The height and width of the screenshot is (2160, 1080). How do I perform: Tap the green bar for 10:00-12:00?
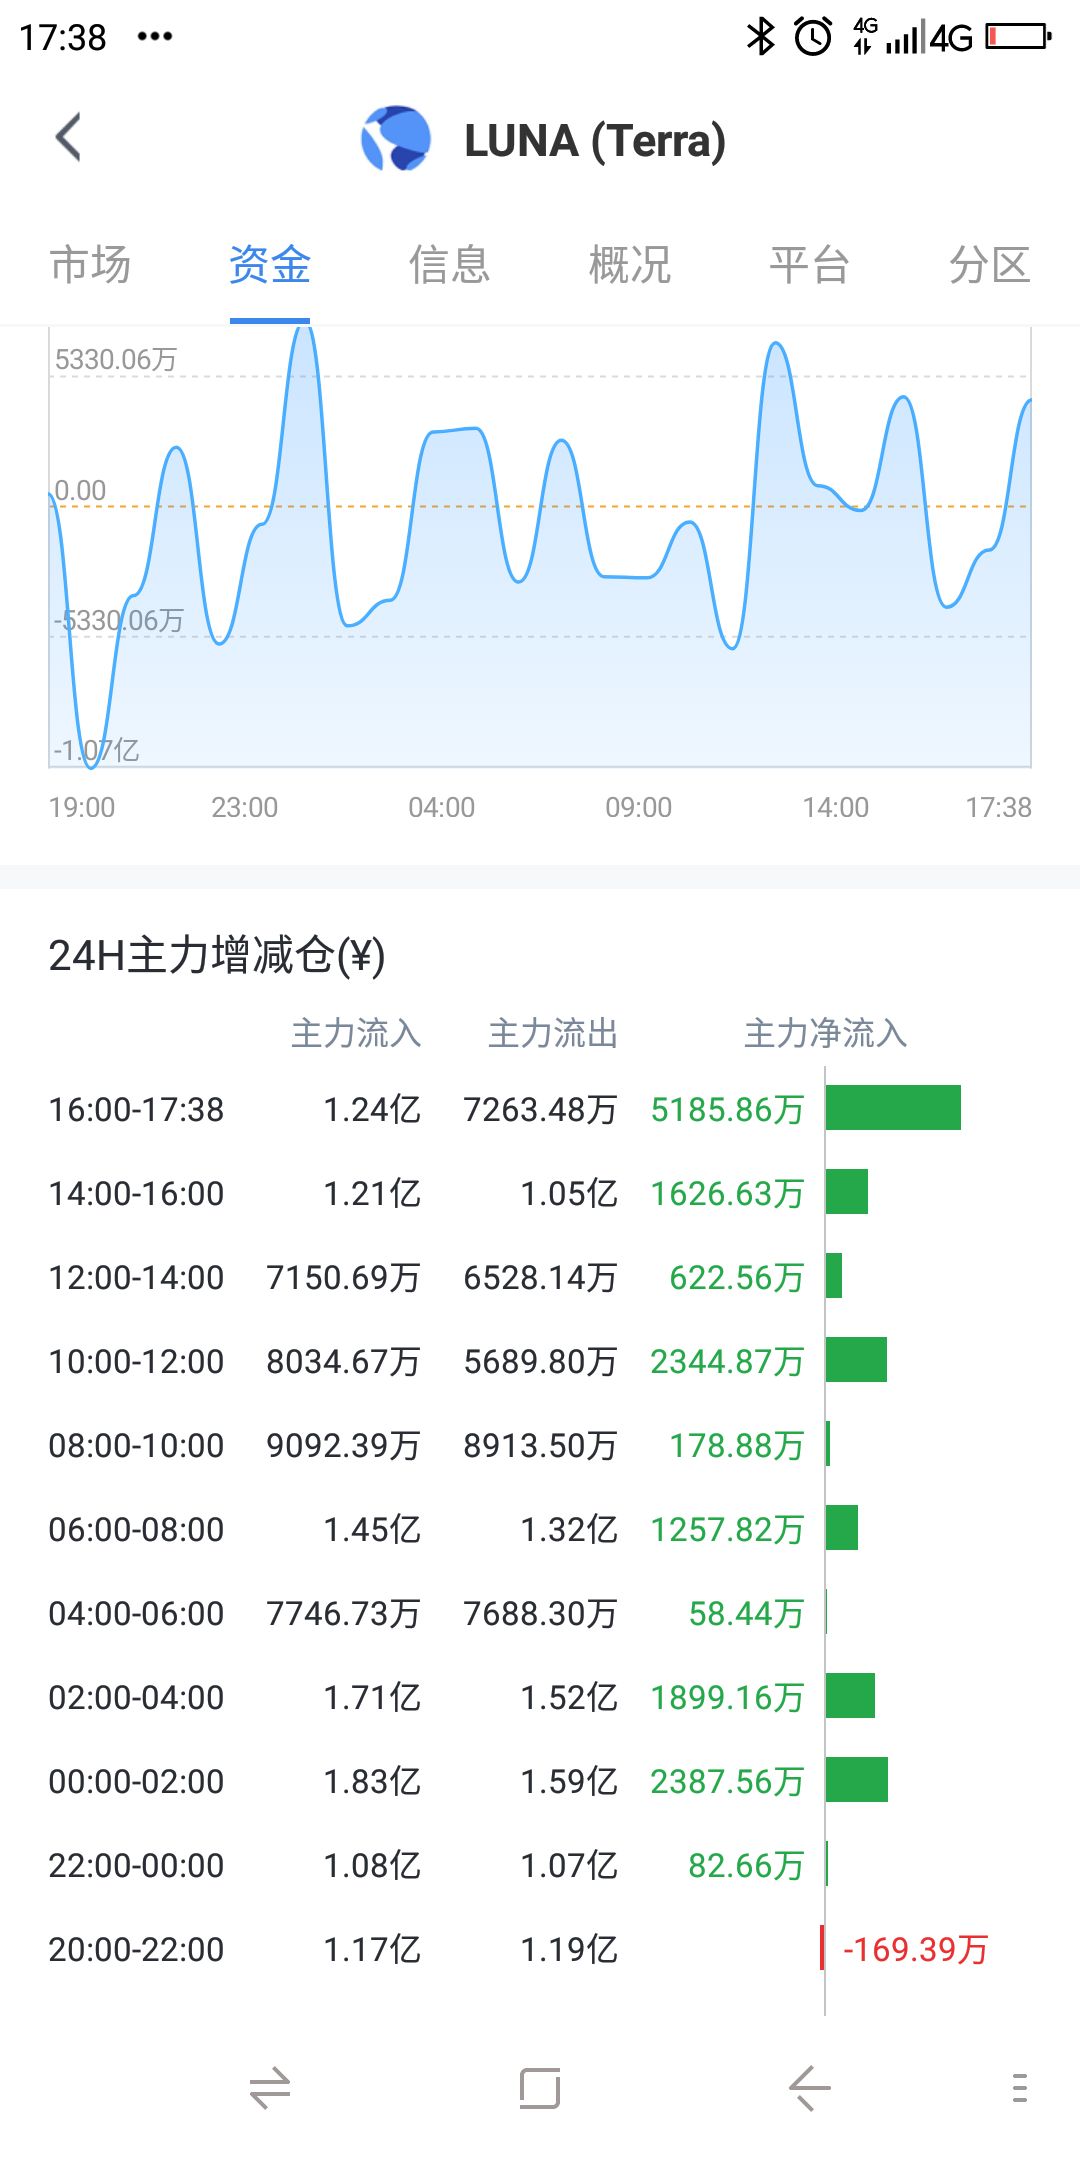tap(856, 1360)
